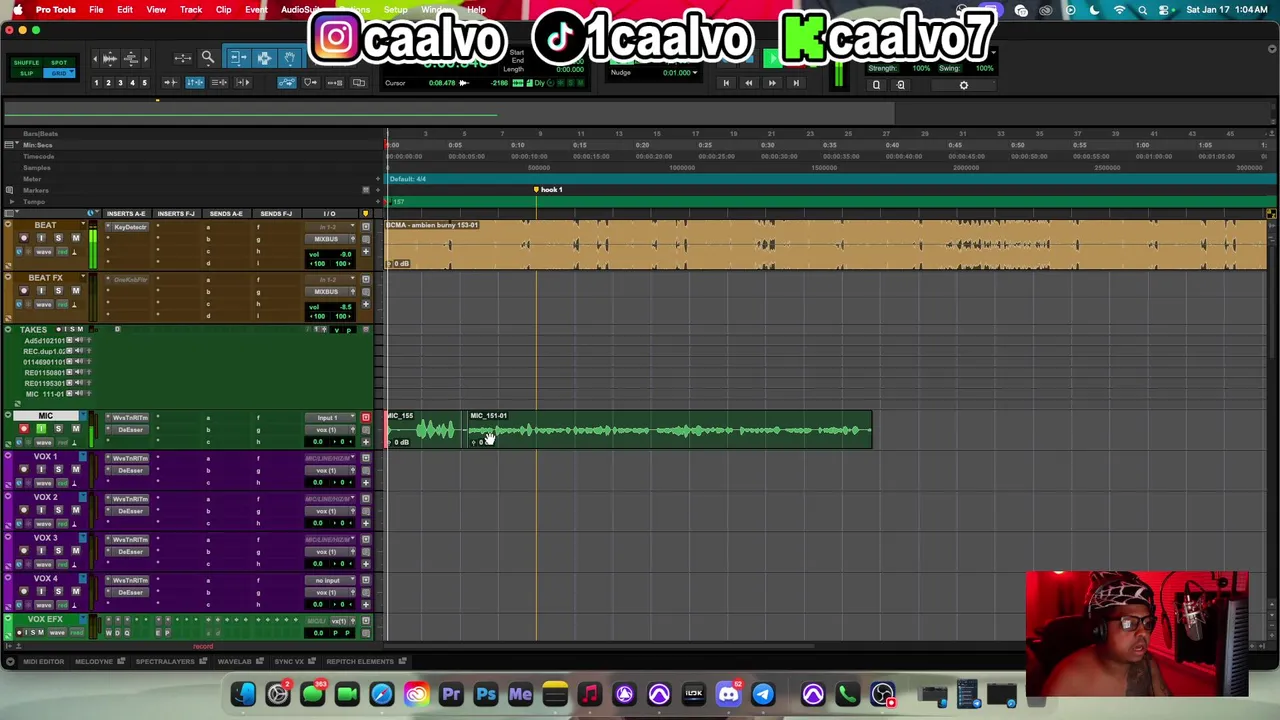Open the Track menu
The image size is (1280, 720).
(191, 10)
